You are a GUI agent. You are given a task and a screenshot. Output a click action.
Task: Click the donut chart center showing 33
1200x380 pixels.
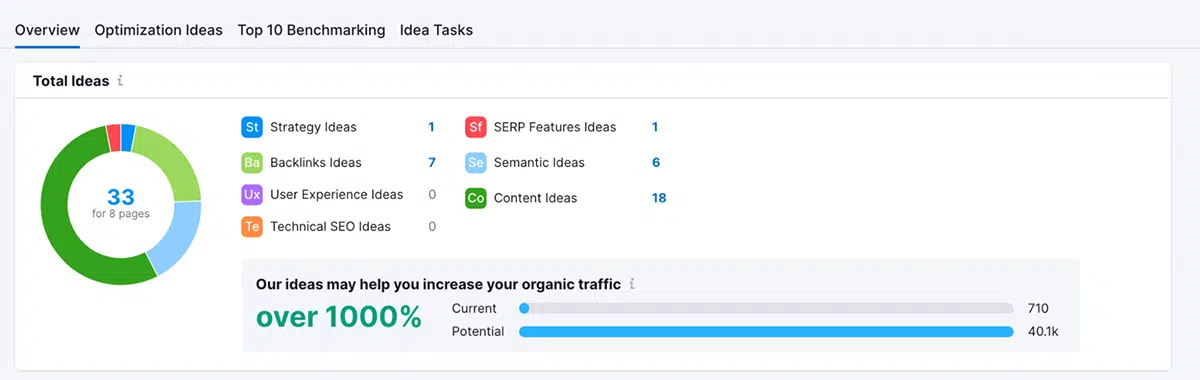pyautogui.click(x=120, y=203)
